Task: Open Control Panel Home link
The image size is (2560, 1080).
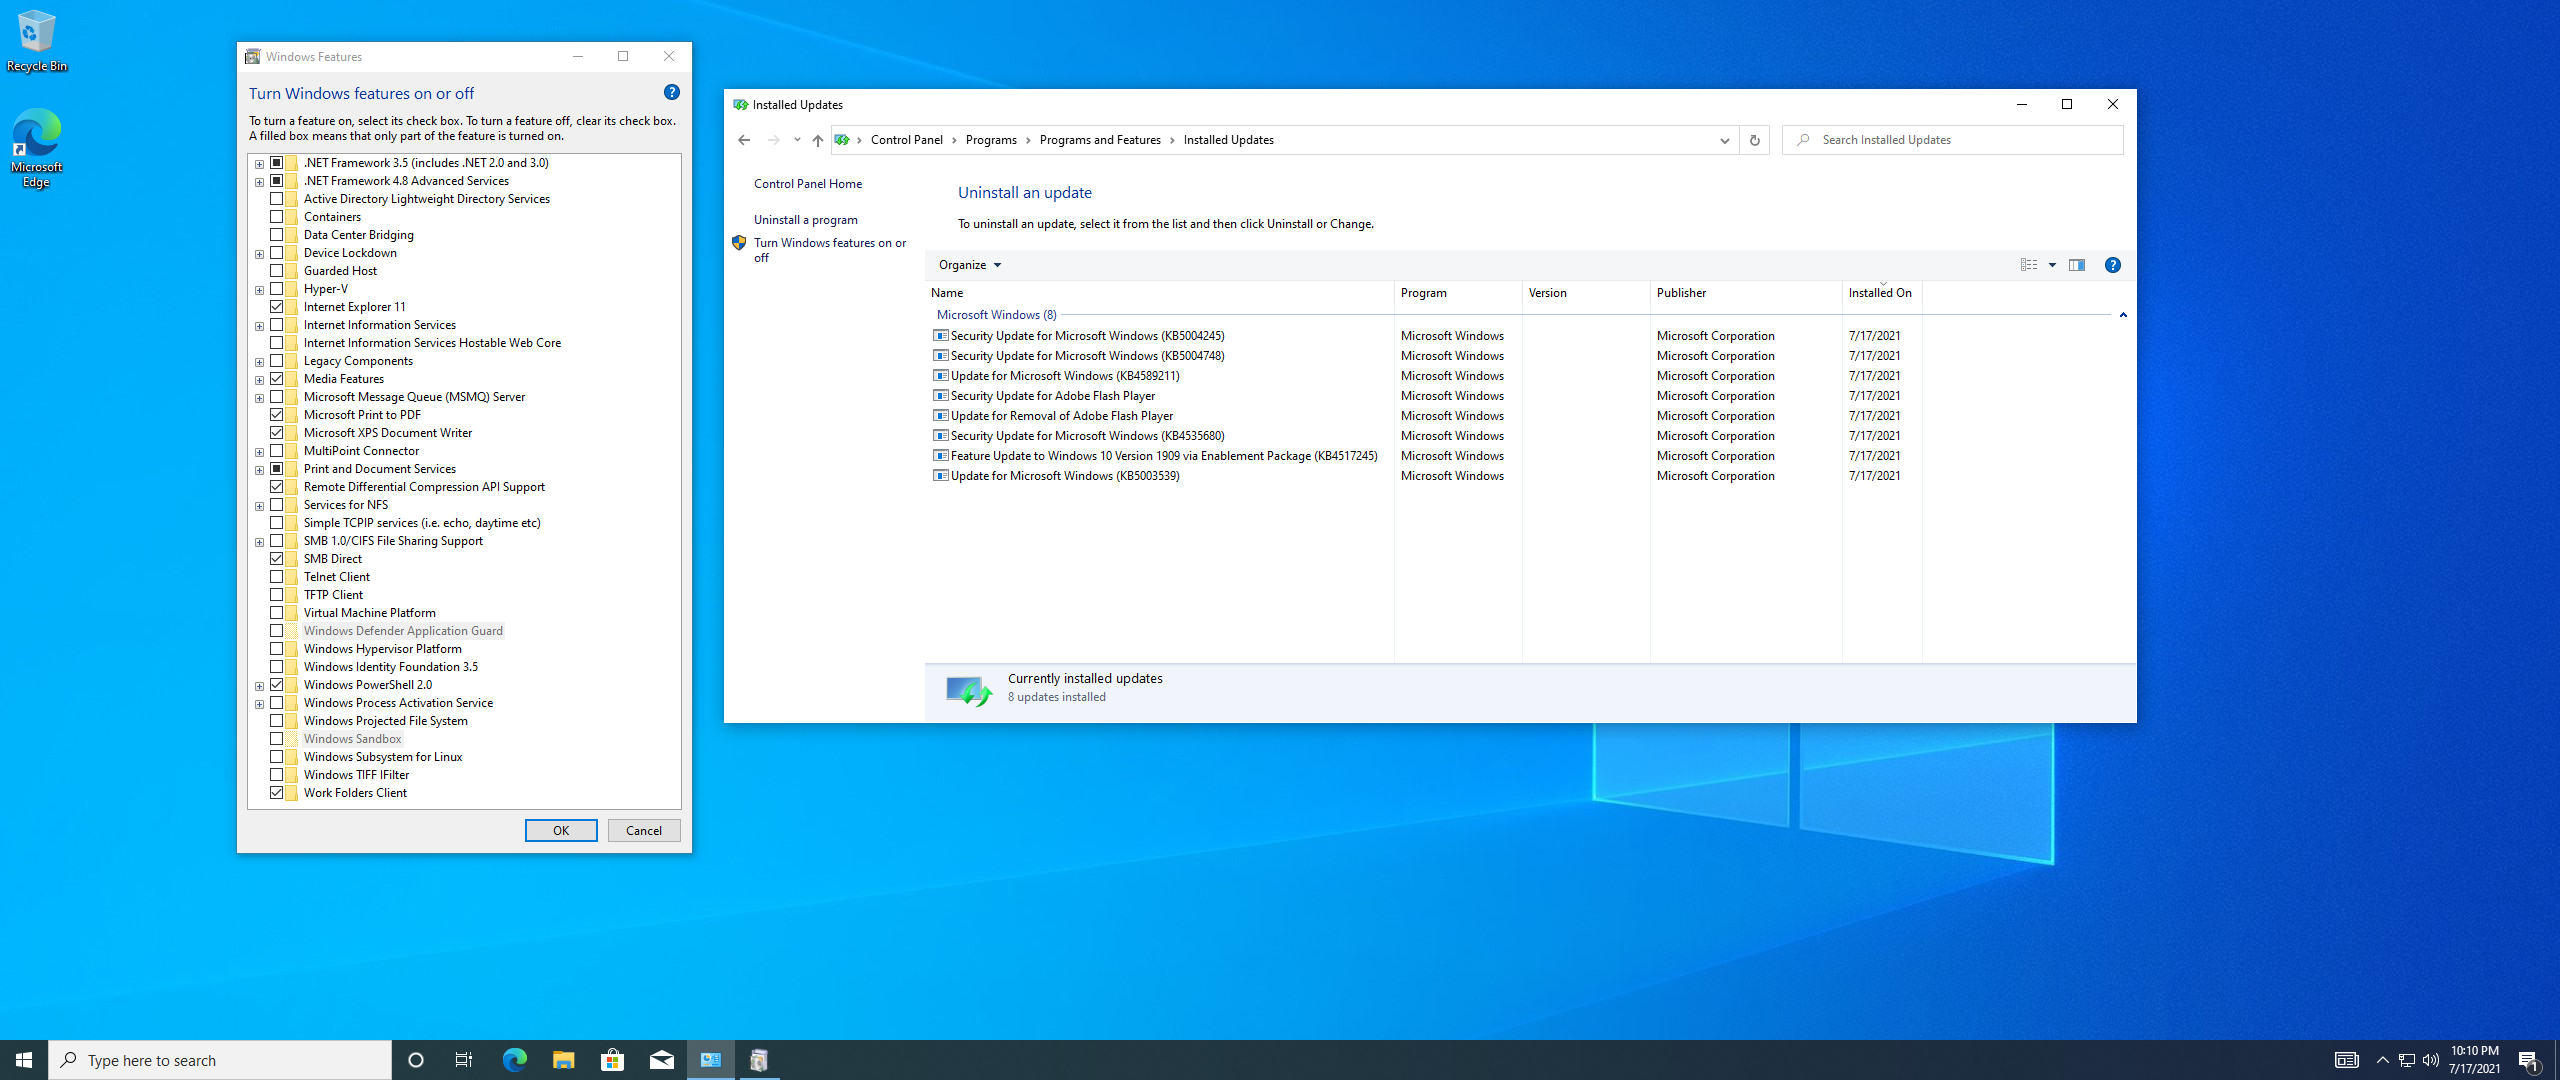Action: pyautogui.click(x=808, y=184)
